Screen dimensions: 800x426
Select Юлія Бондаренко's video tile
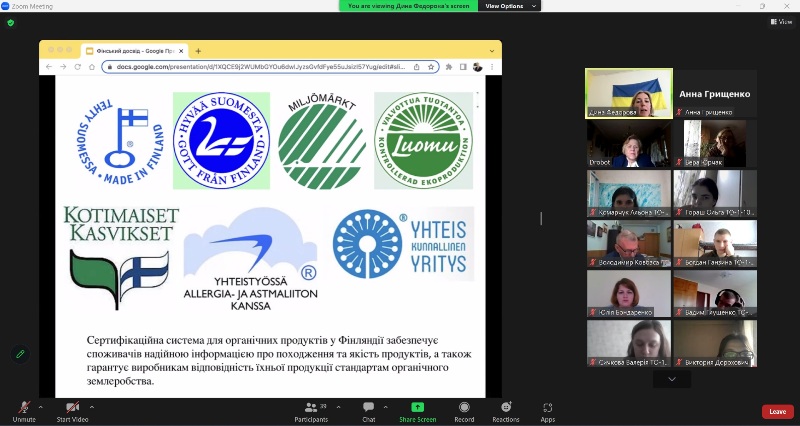[629, 293]
